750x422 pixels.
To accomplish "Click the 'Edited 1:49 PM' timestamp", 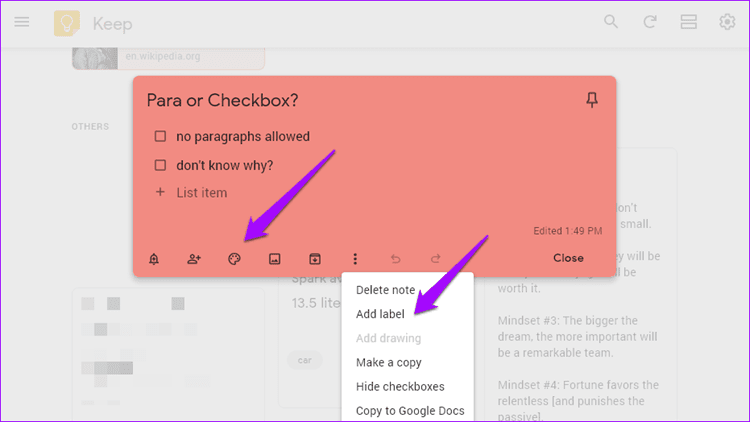I will click(568, 231).
